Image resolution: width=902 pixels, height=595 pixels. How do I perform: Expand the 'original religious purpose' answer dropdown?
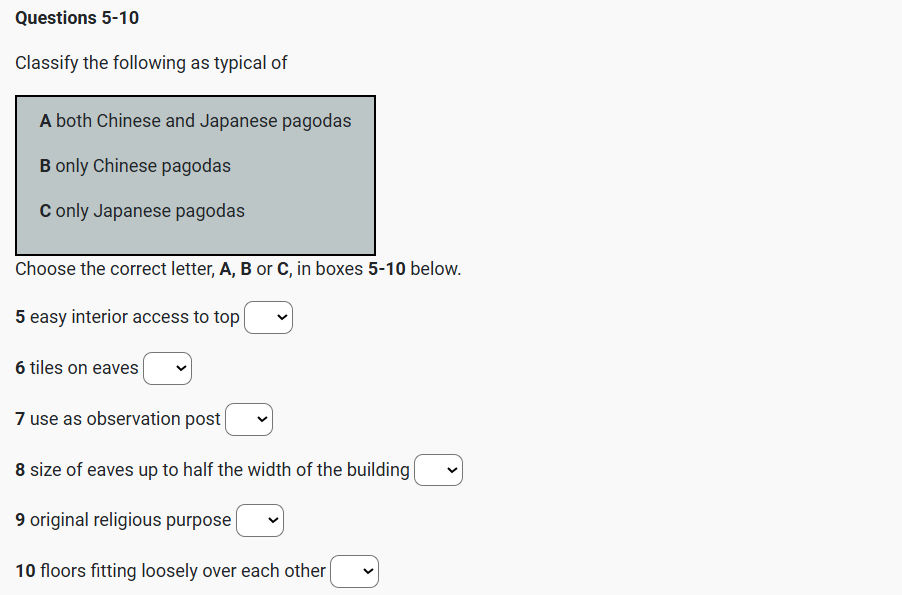point(260,521)
